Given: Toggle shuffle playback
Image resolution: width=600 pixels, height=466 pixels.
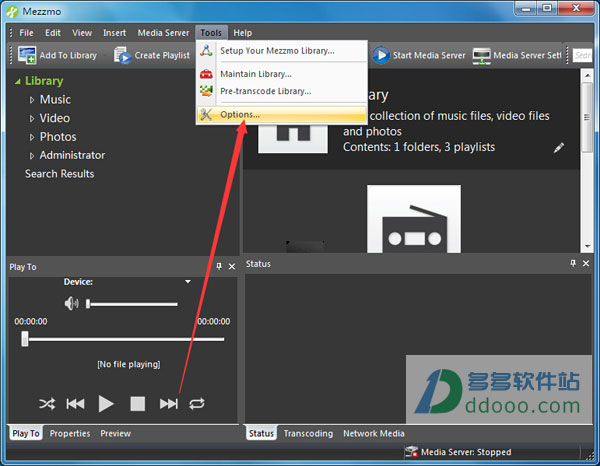Looking at the screenshot, I should (x=47, y=404).
